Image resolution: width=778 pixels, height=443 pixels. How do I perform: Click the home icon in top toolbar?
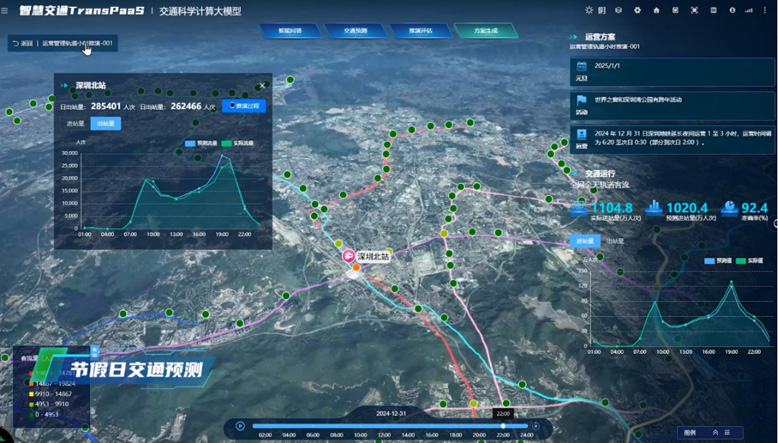click(655, 10)
